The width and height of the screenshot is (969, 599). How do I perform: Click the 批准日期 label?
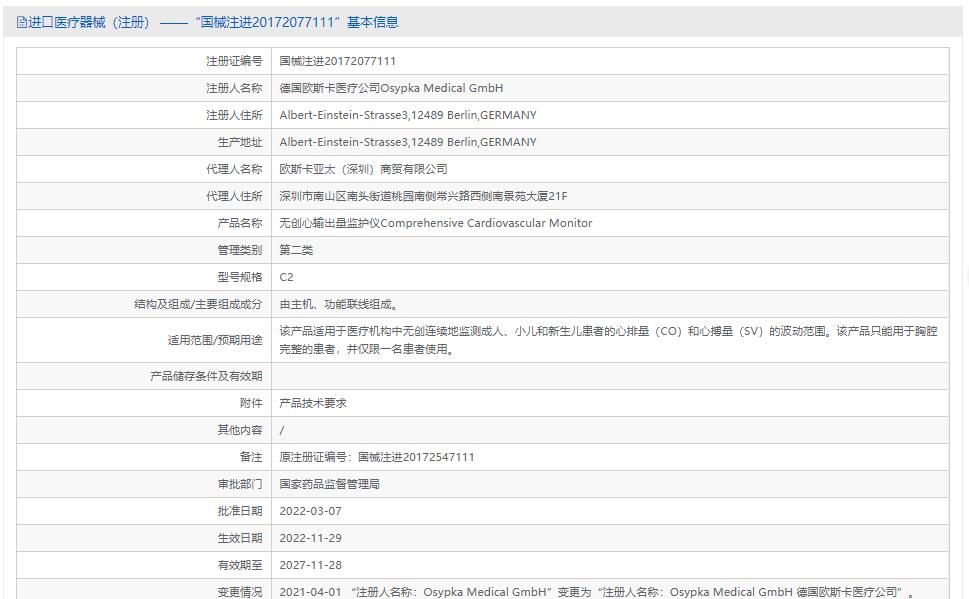(239, 511)
